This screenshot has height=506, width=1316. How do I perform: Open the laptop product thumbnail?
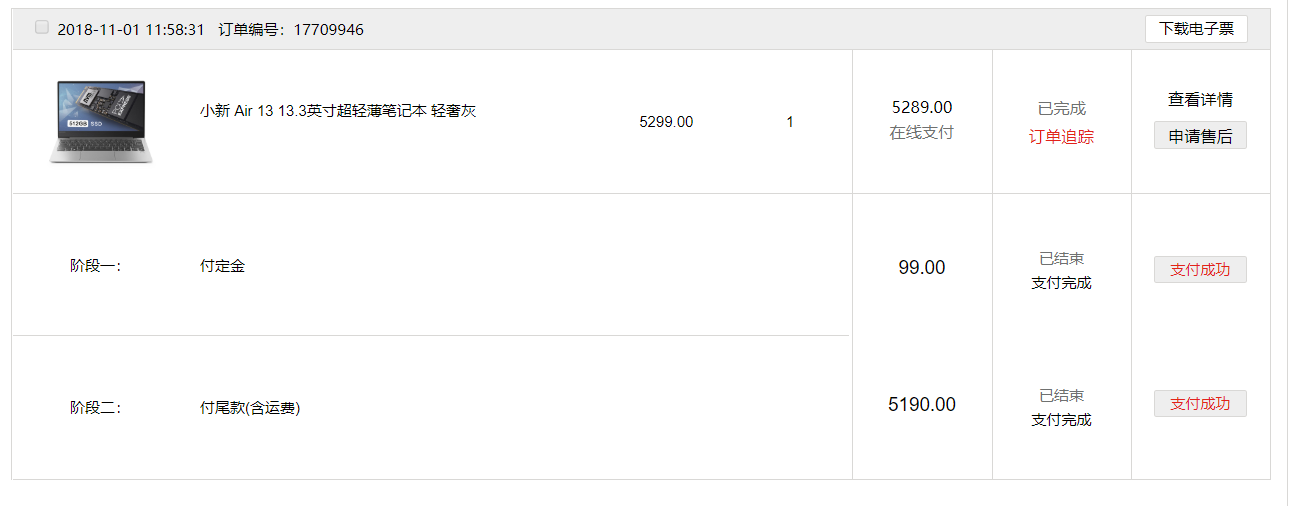[x=101, y=122]
